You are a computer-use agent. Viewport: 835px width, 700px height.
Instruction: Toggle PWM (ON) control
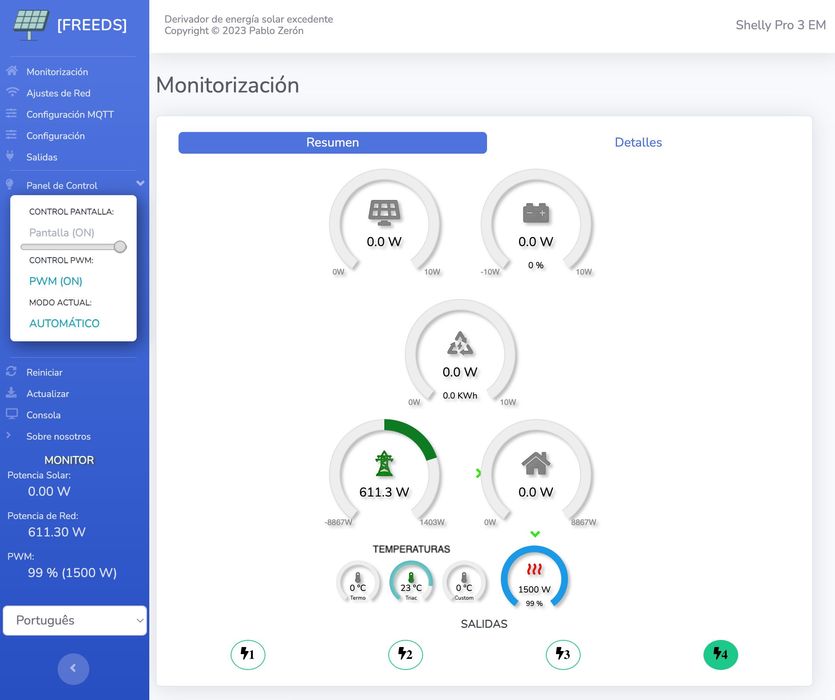(x=55, y=281)
